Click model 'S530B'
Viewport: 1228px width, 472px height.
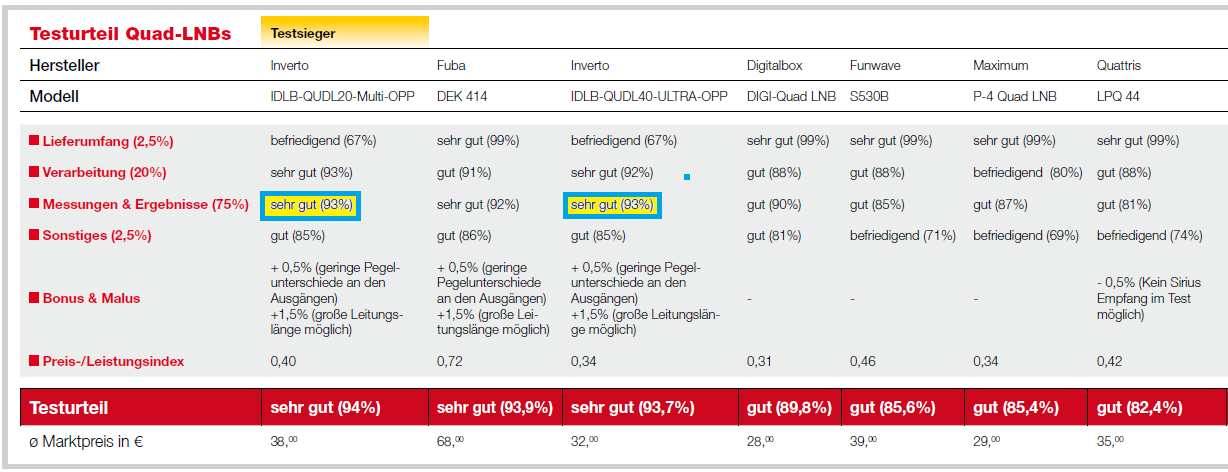click(x=869, y=97)
